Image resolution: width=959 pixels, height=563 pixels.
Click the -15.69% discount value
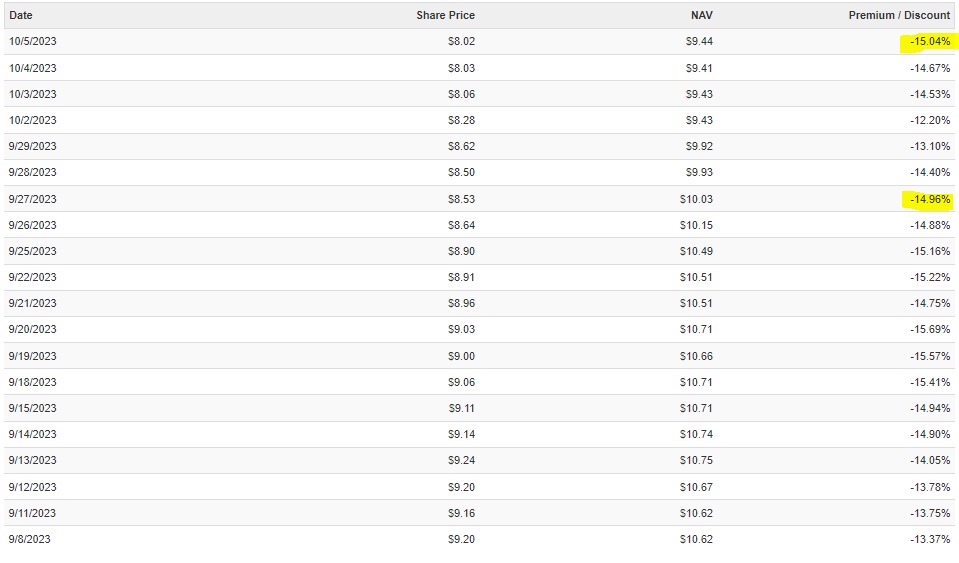(x=930, y=329)
